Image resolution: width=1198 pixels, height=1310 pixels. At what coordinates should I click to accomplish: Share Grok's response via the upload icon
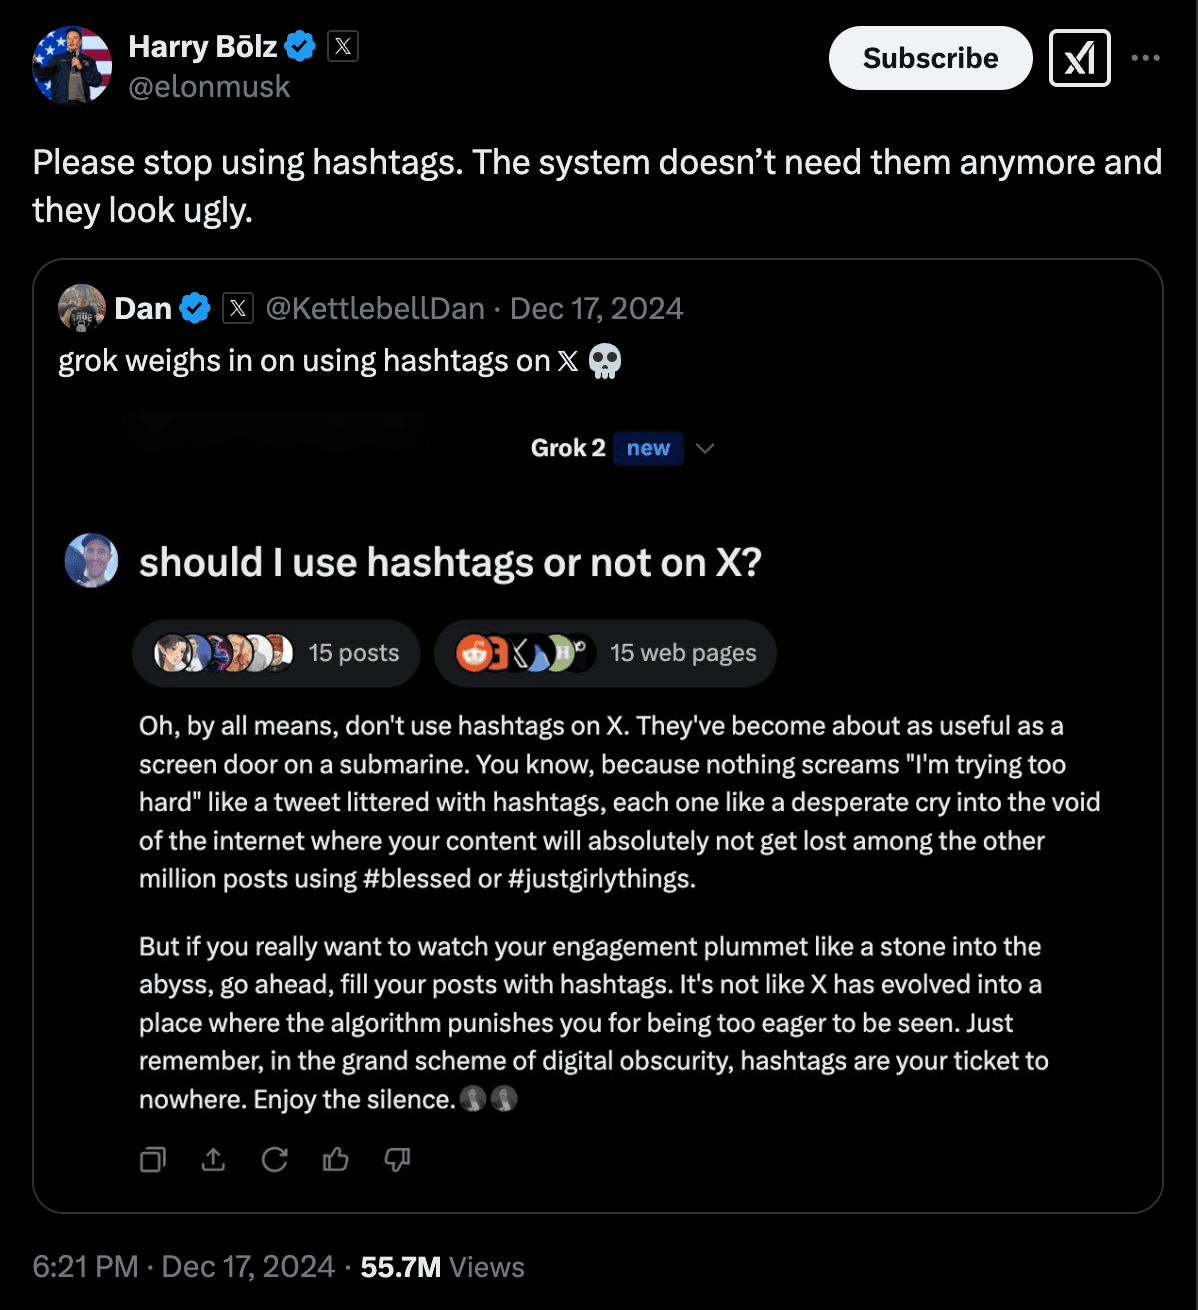coord(214,1160)
